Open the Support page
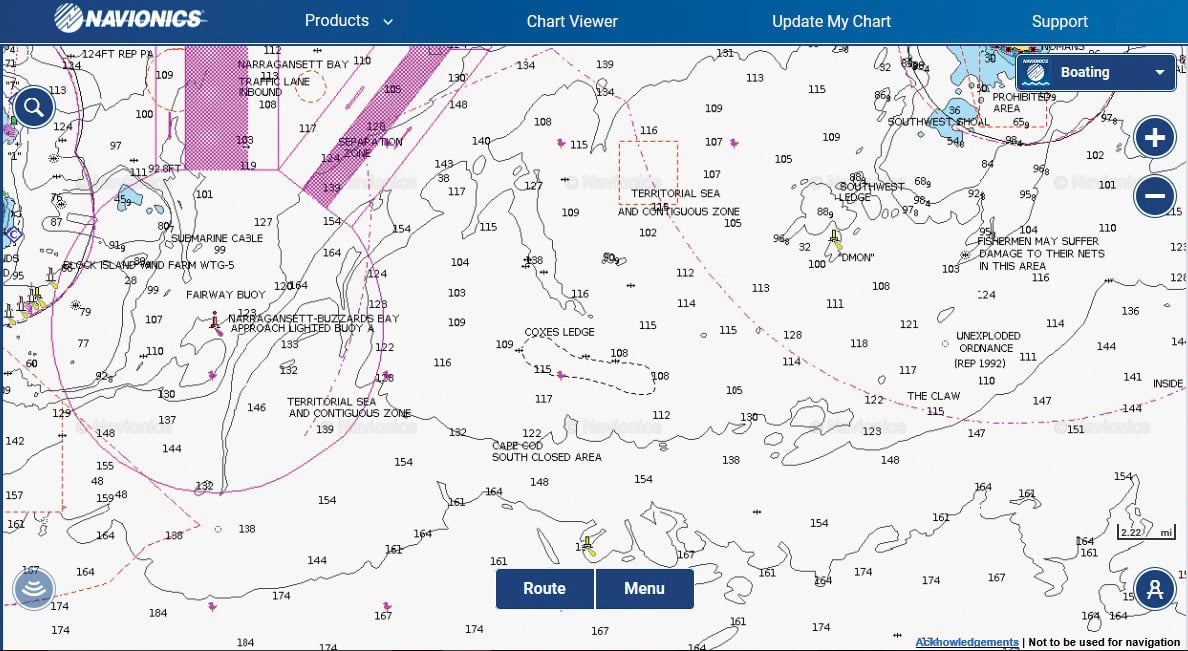Image resolution: width=1188 pixels, height=651 pixels. (1059, 21)
